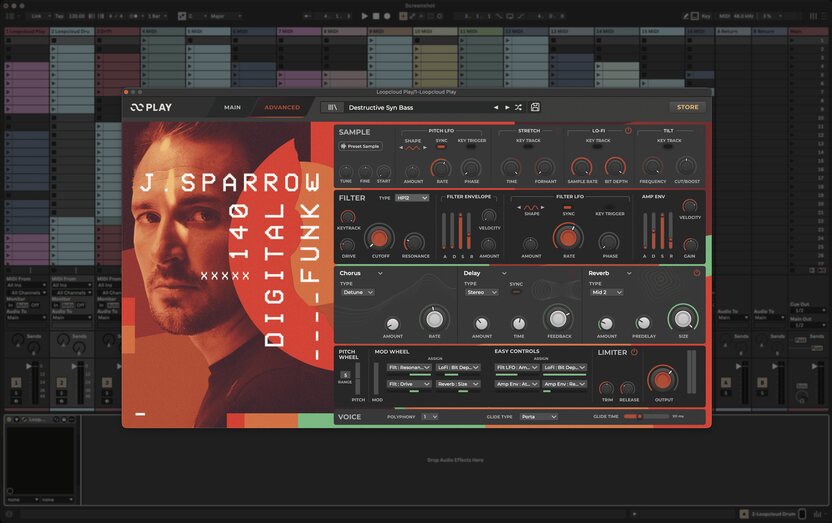
Task: Open the Reverb effect selector dropdown
Action: pyautogui.click(x=610, y=273)
